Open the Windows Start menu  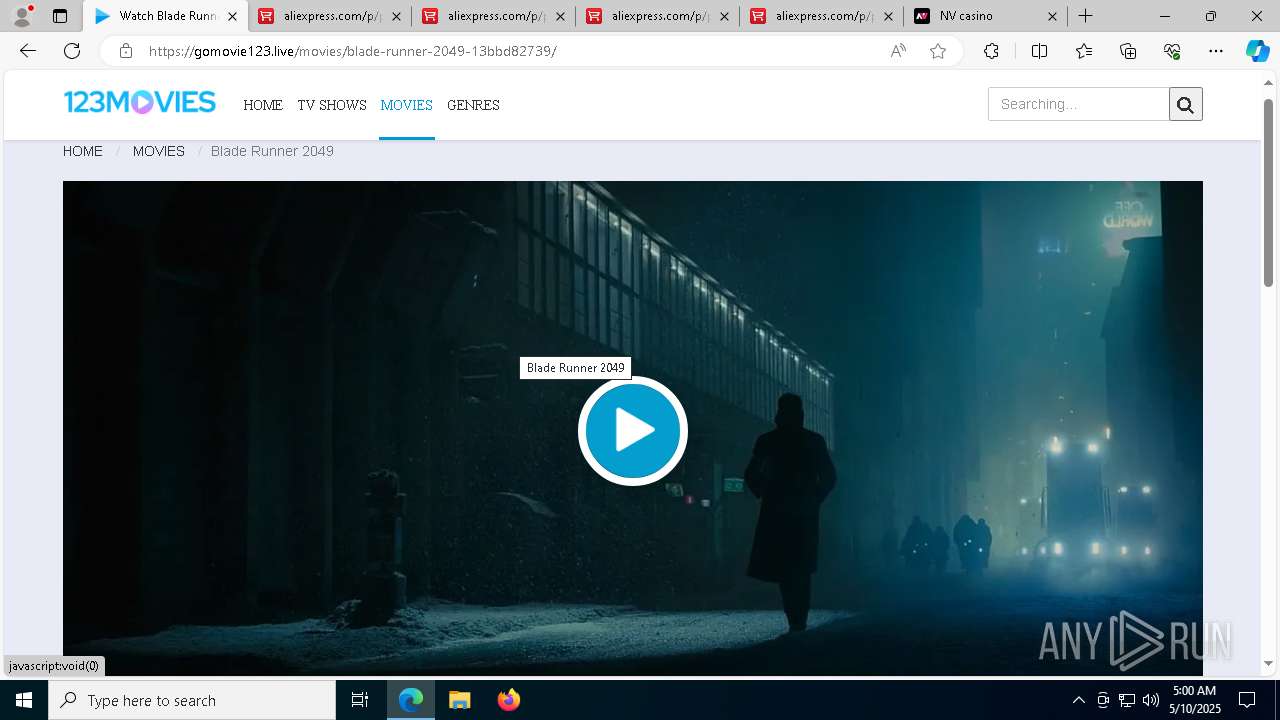click(x=24, y=700)
